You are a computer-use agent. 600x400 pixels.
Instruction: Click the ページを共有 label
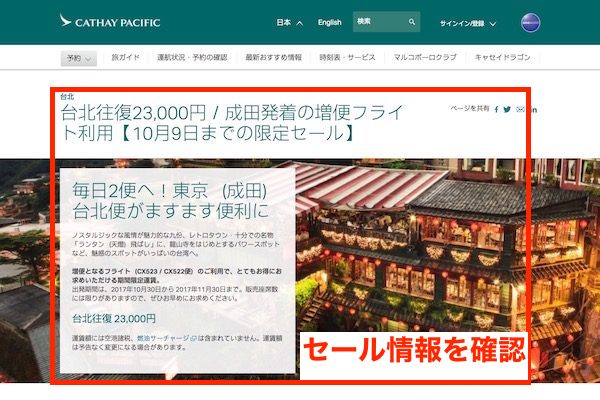[470, 108]
